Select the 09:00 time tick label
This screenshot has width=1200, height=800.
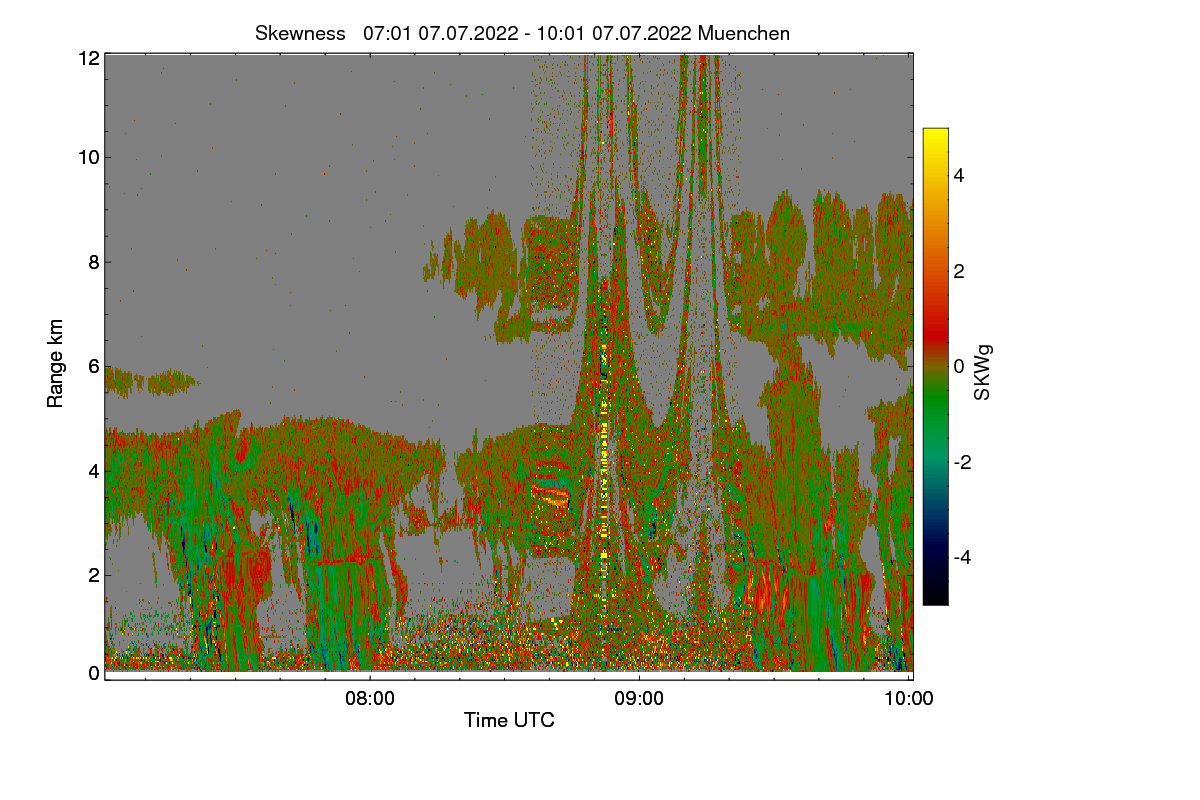[x=640, y=699]
